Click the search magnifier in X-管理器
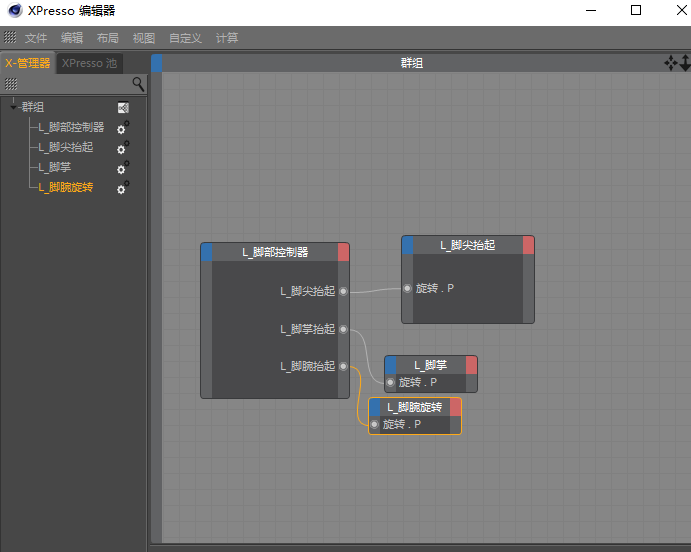The image size is (691, 552). [138, 84]
